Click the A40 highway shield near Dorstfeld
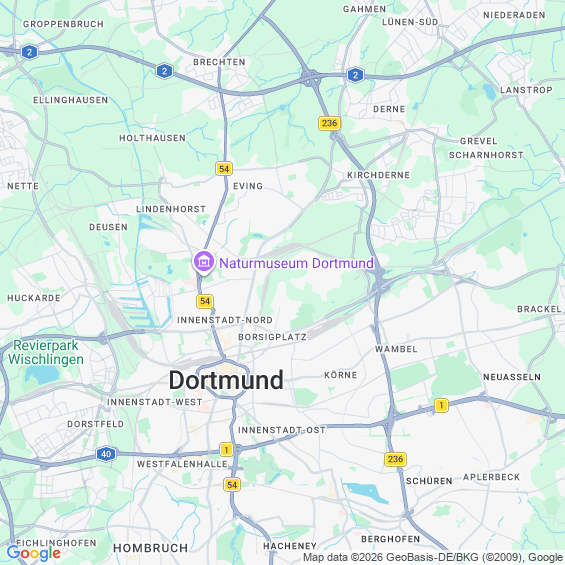This screenshot has height=565, width=565. coord(106,454)
